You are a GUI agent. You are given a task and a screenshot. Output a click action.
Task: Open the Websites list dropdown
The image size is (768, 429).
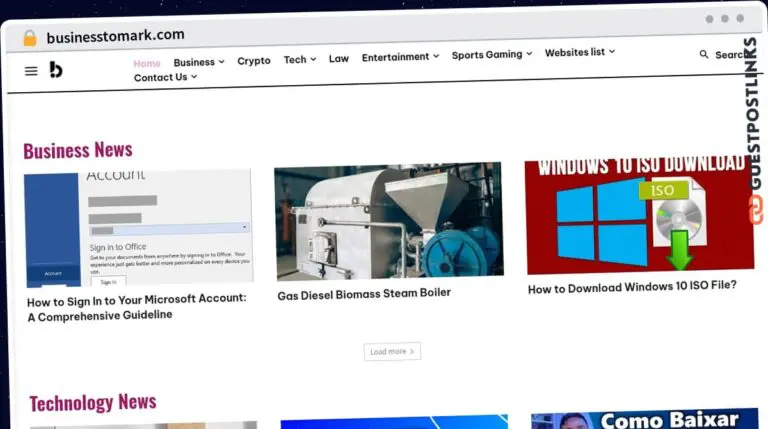(579, 52)
